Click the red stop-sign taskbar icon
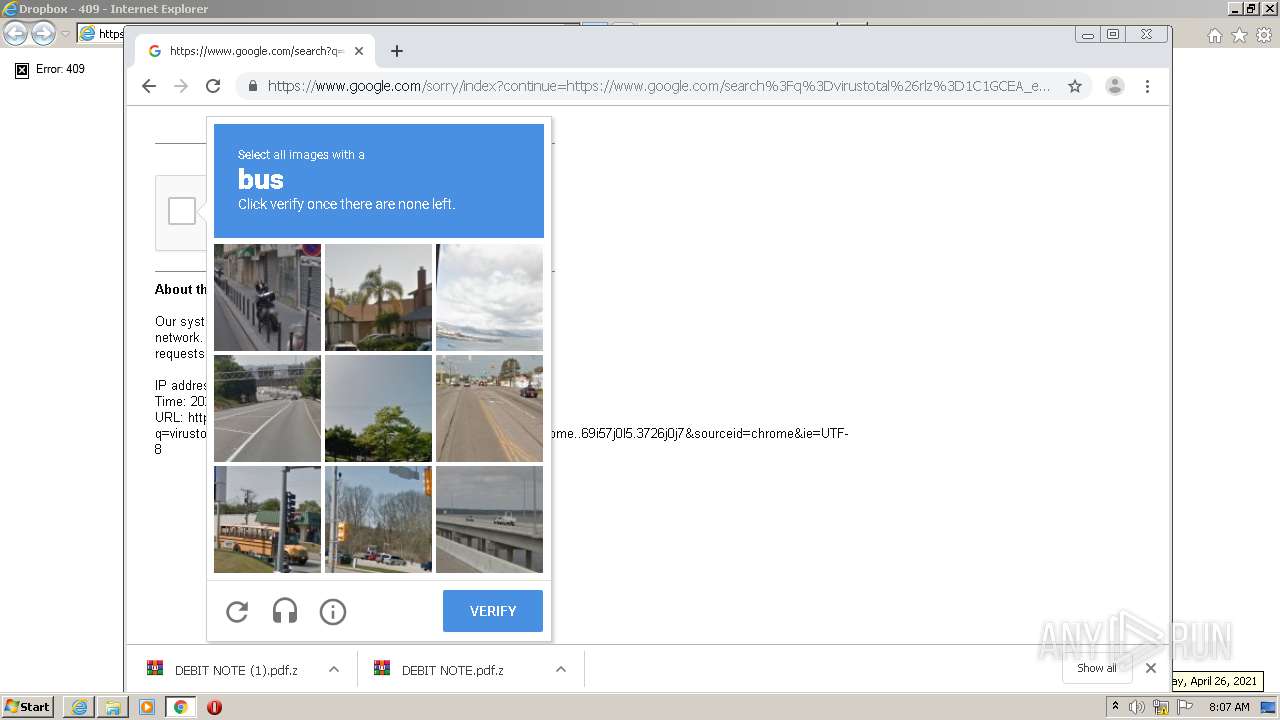1280x720 pixels. (214, 707)
